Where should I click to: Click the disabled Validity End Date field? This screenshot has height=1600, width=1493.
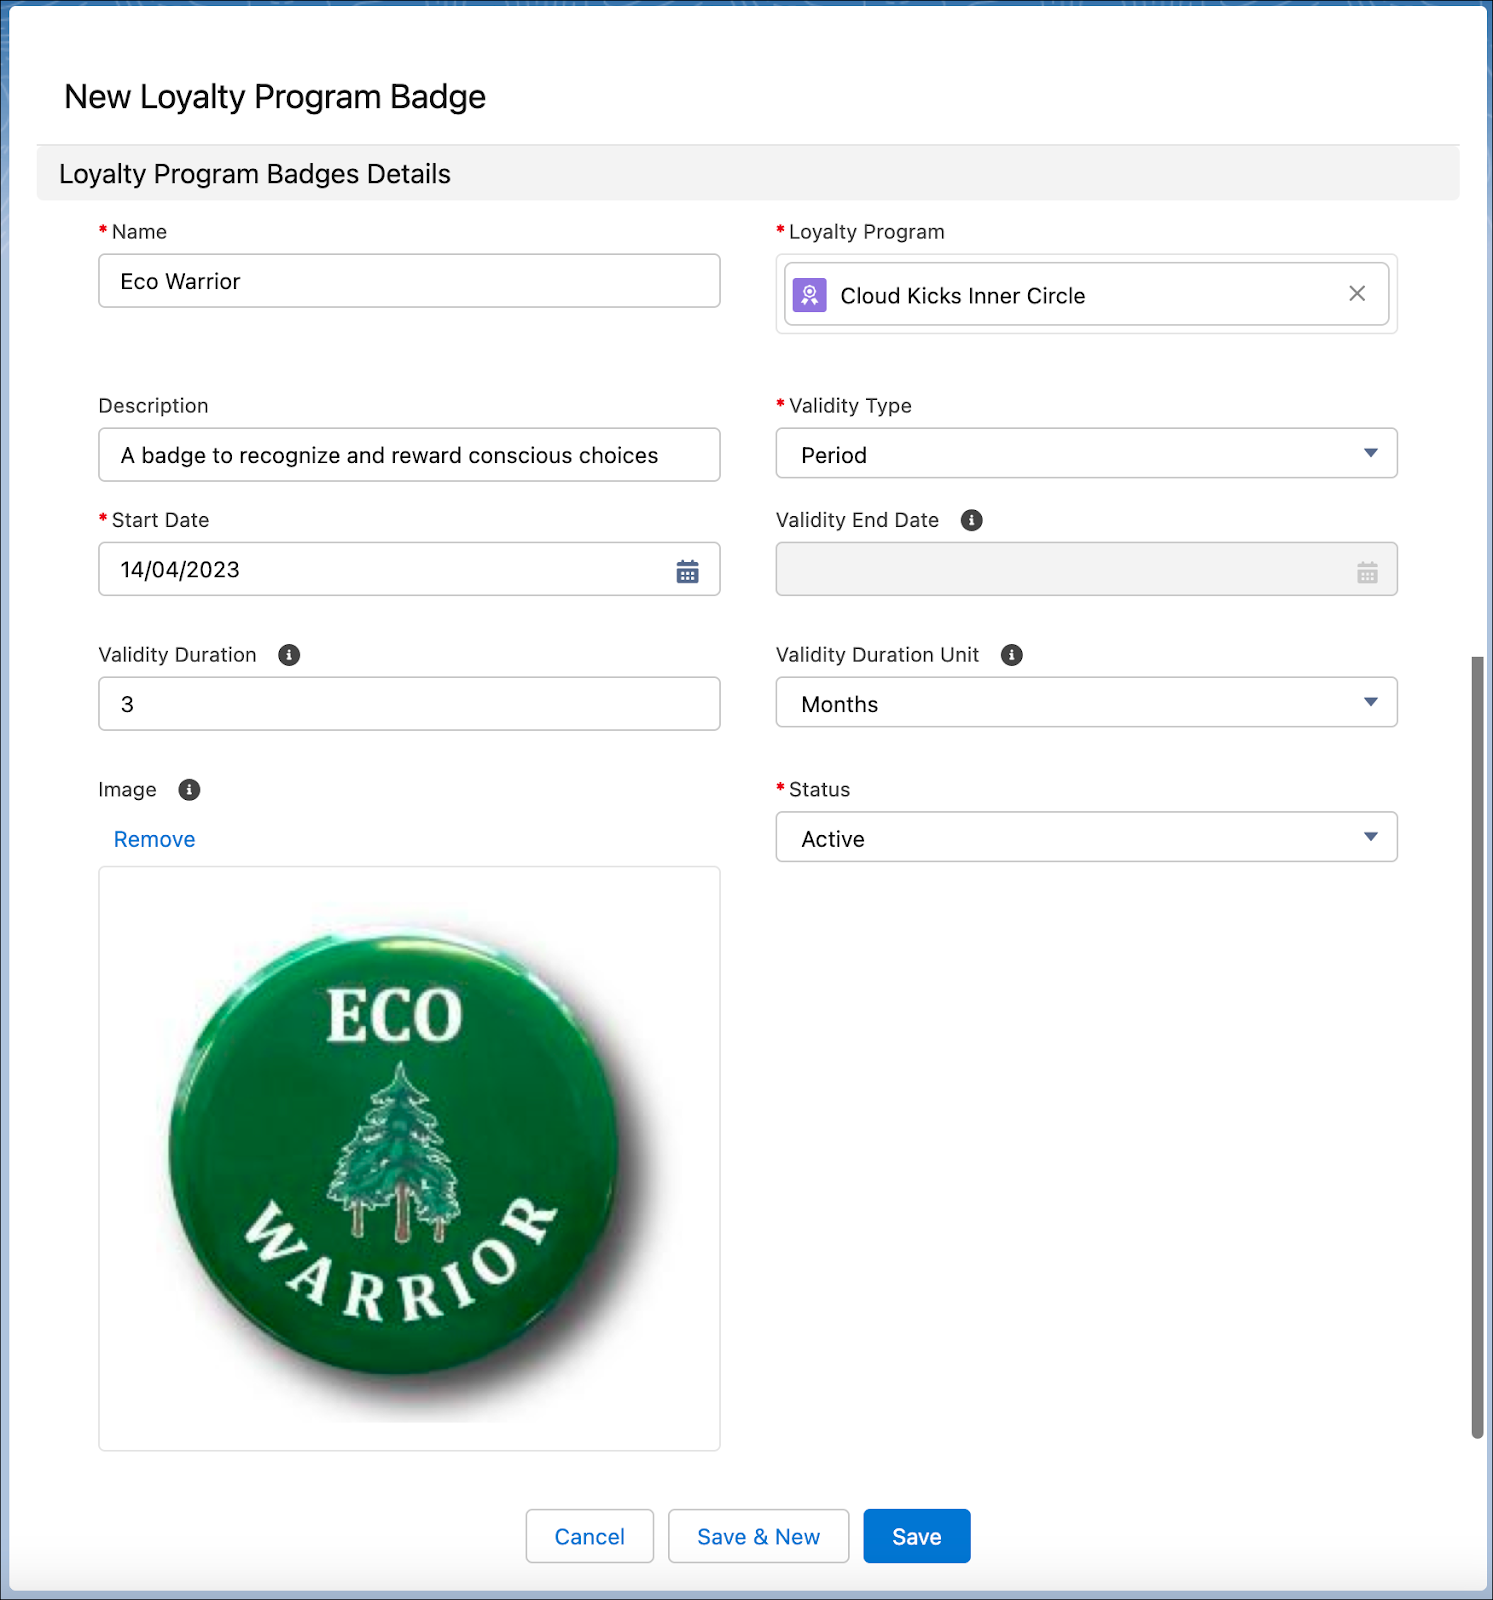[1086, 569]
